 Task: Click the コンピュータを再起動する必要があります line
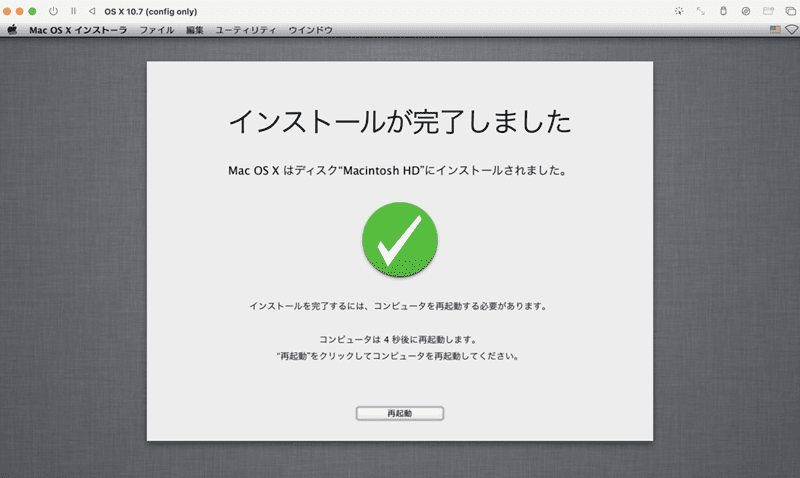coord(398,306)
